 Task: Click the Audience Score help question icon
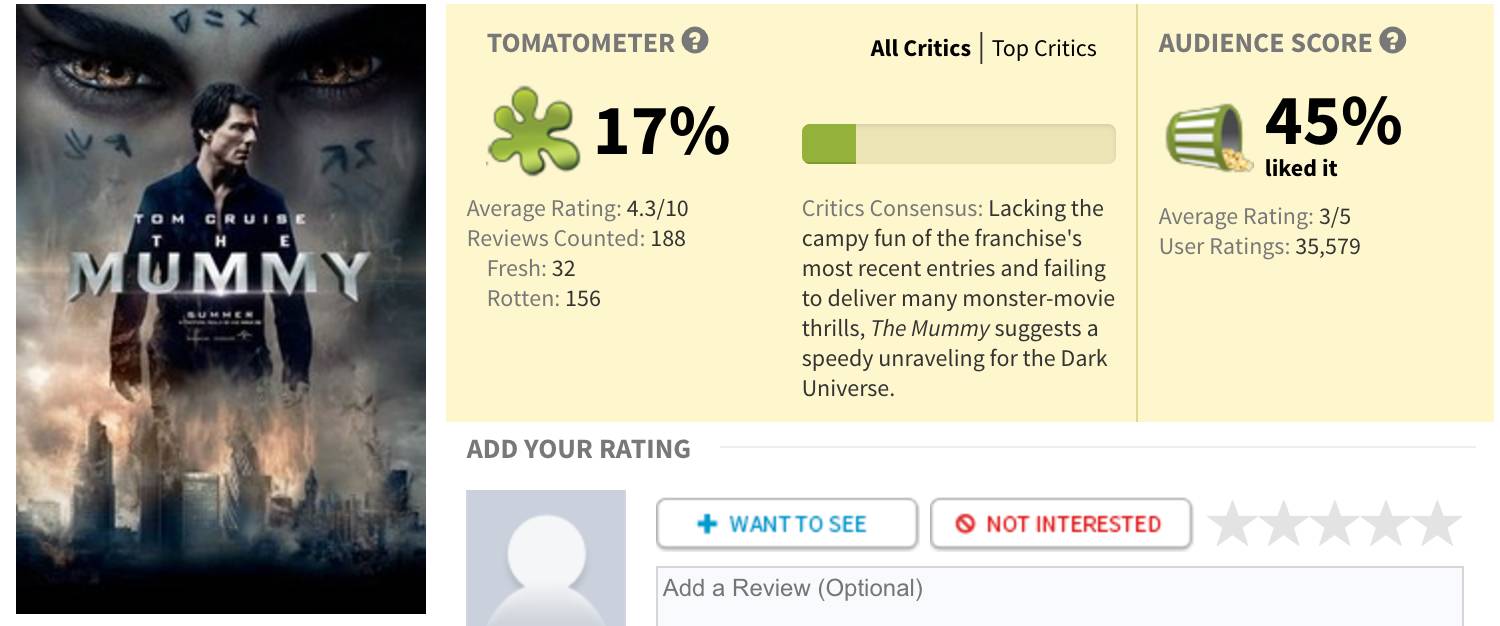click(1392, 42)
